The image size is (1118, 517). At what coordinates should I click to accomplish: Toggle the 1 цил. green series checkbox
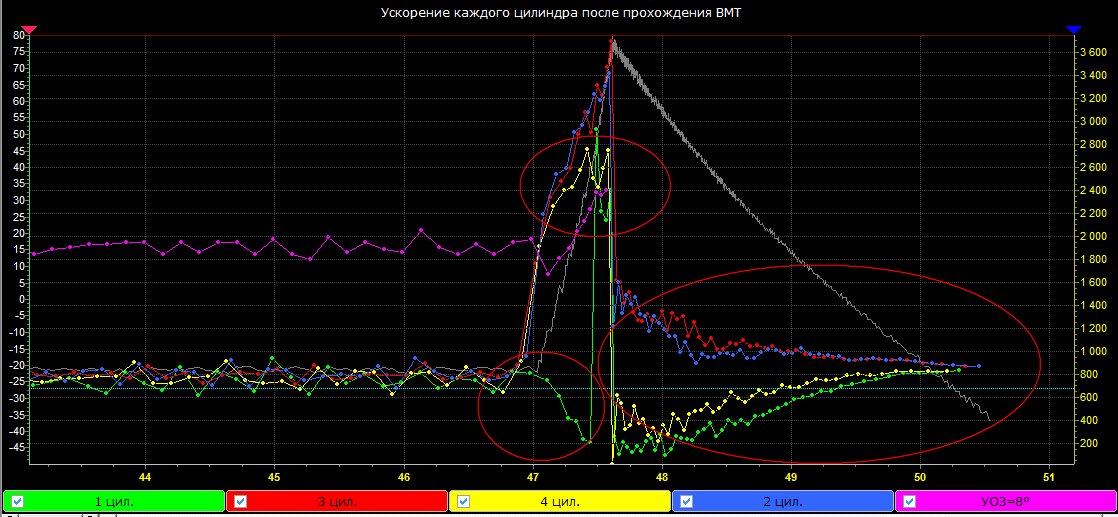[18, 501]
